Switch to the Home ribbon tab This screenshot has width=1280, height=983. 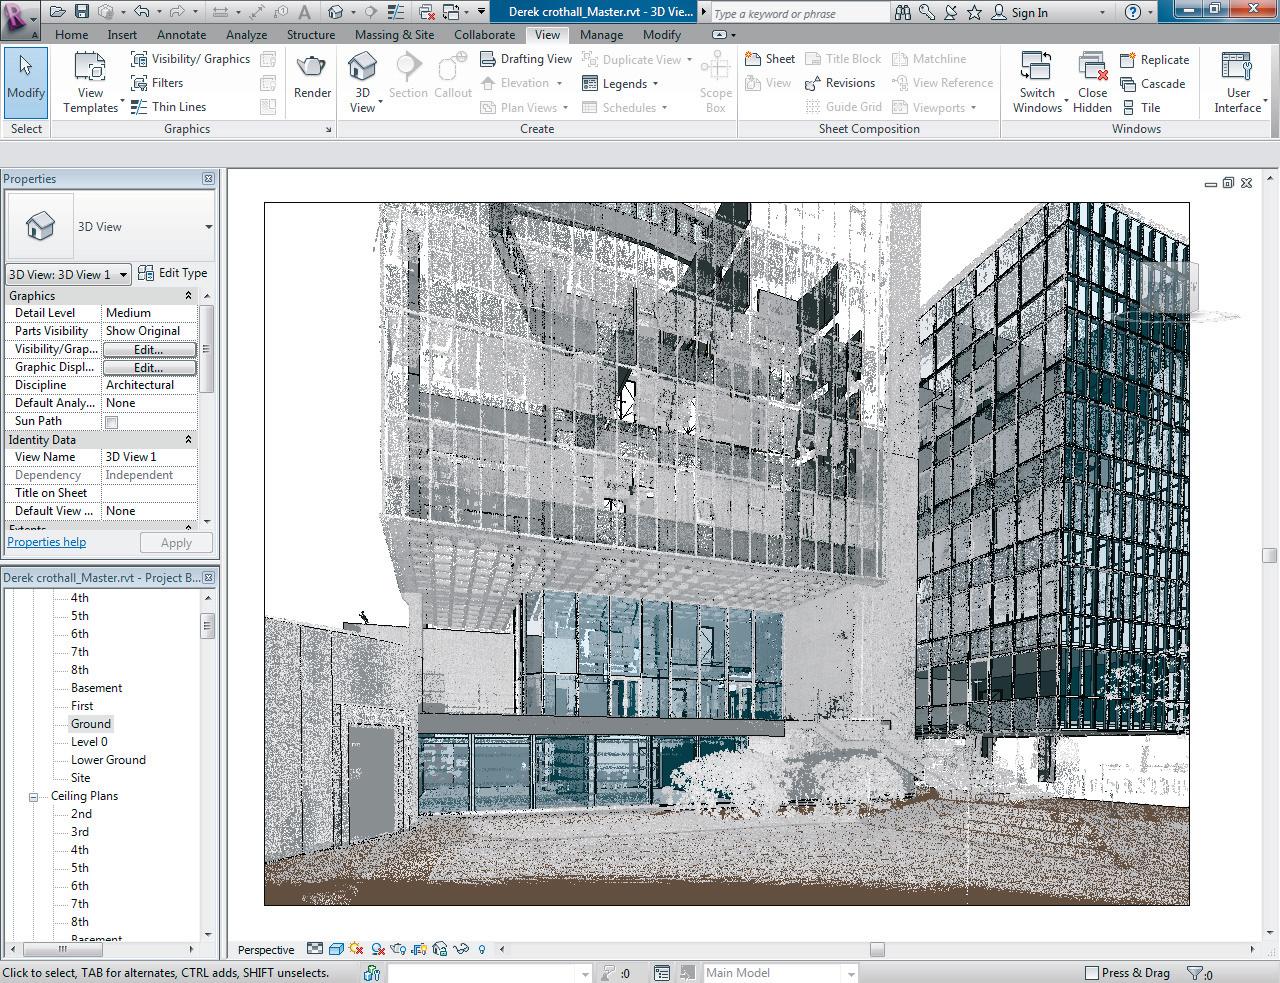coord(71,34)
